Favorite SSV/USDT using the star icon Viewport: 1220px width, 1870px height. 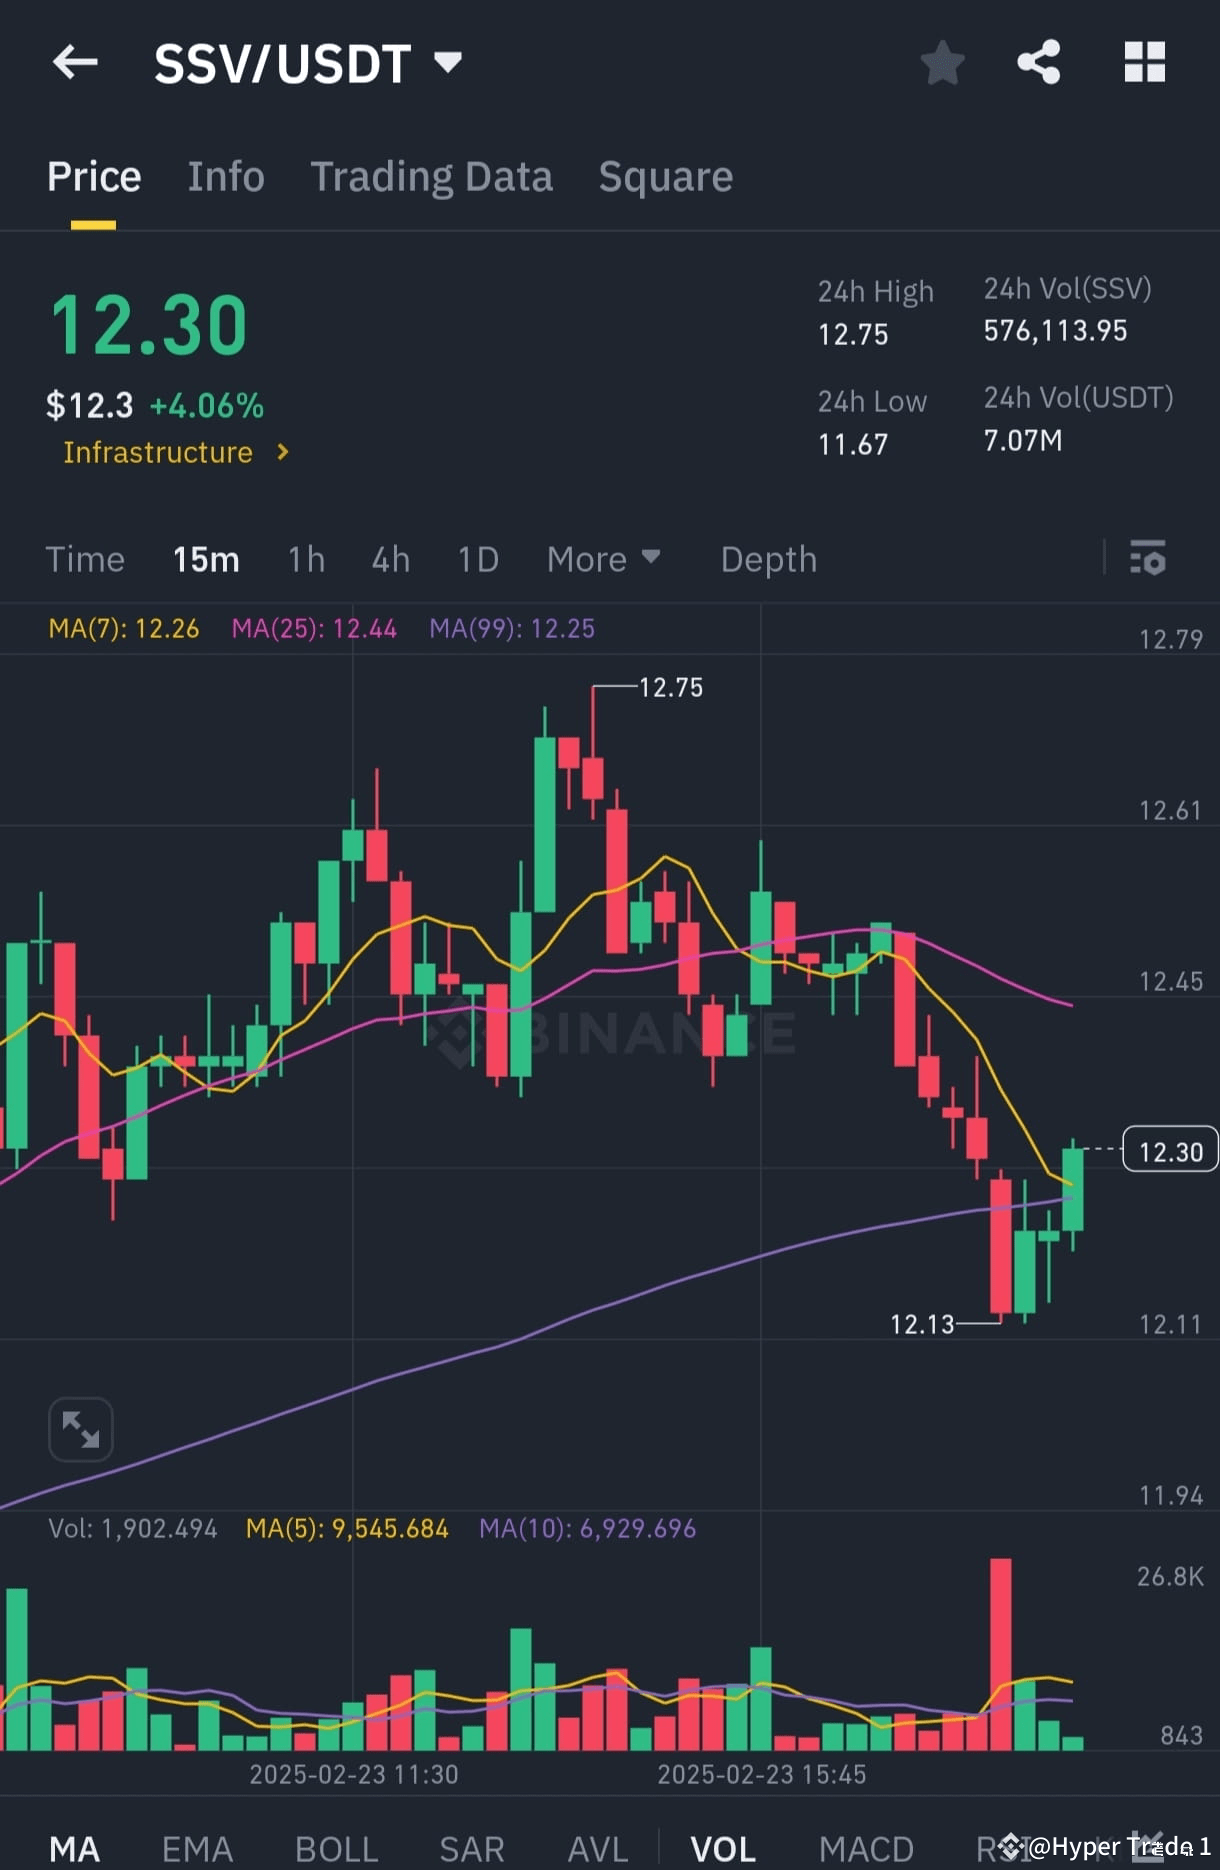[x=941, y=62]
